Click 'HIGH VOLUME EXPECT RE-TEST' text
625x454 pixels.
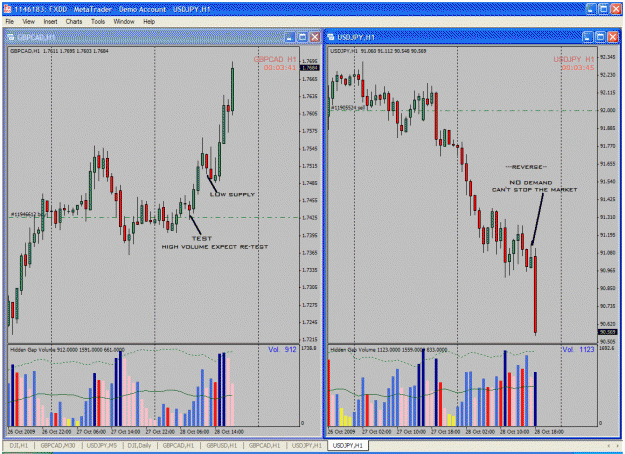tap(215, 247)
